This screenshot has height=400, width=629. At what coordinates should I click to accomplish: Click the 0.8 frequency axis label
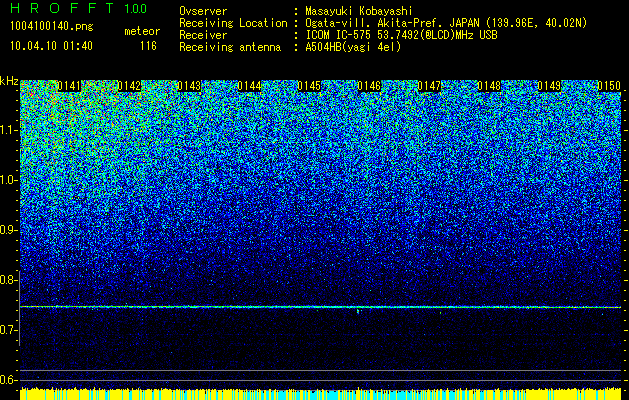pyautogui.click(x=9, y=280)
